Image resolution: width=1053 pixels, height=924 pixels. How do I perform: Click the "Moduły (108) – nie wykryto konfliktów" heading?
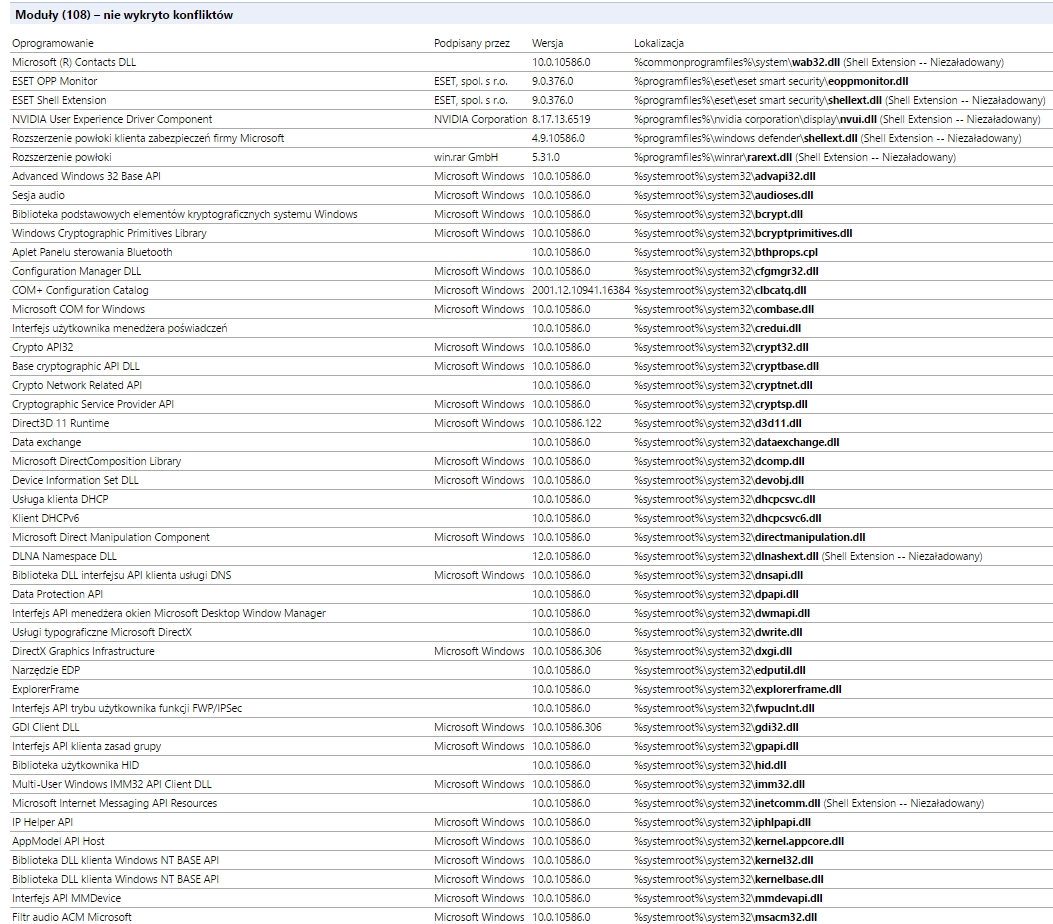(124, 15)
